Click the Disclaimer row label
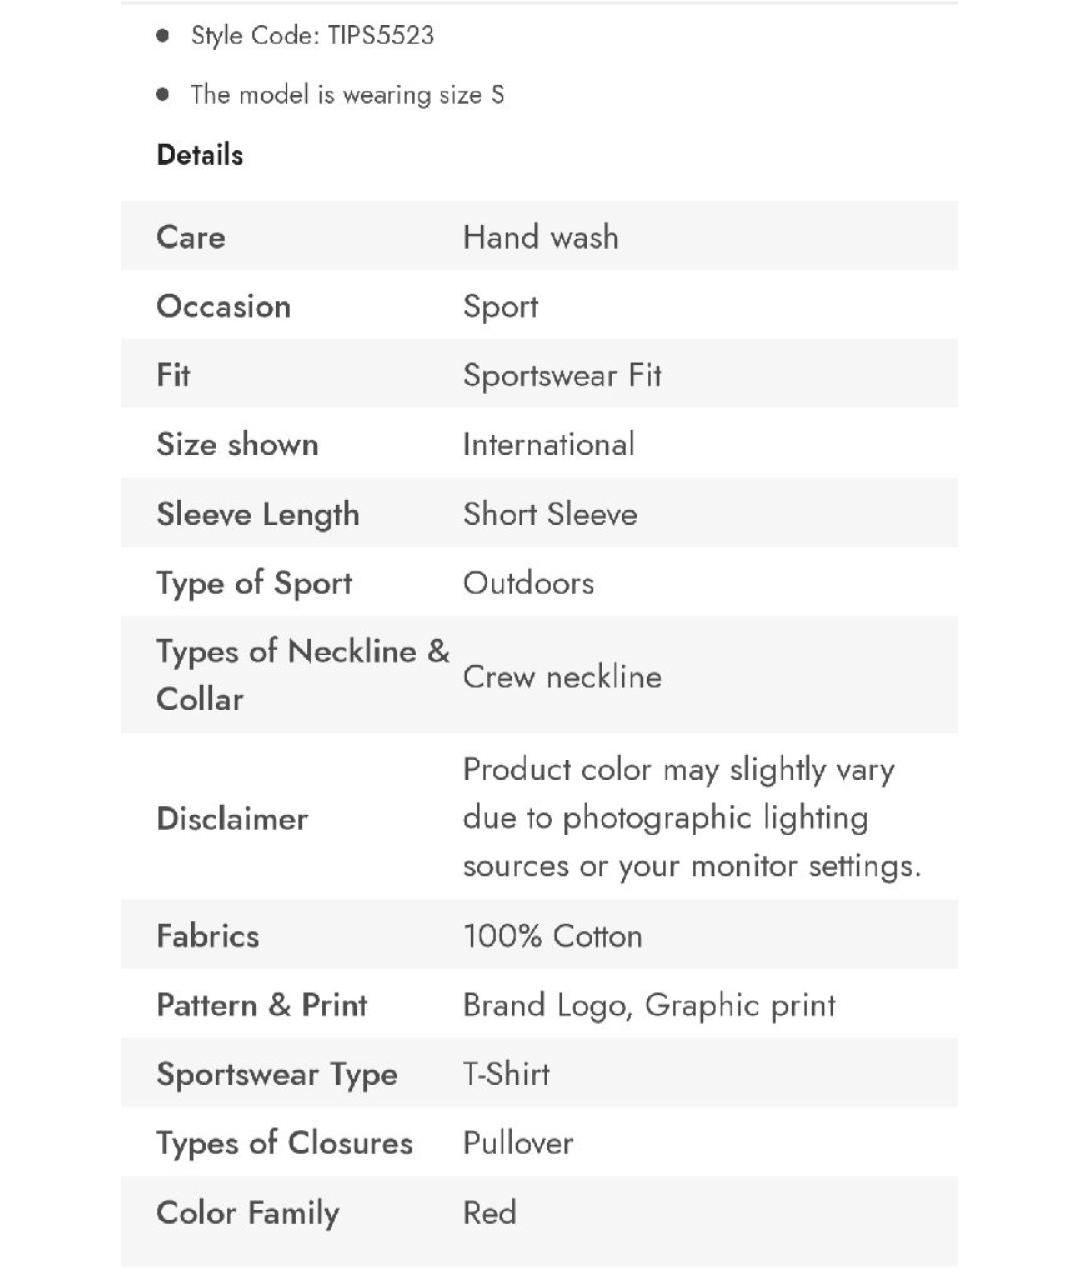Viewport: 1080px width, 1280px height. coord(232,819)
